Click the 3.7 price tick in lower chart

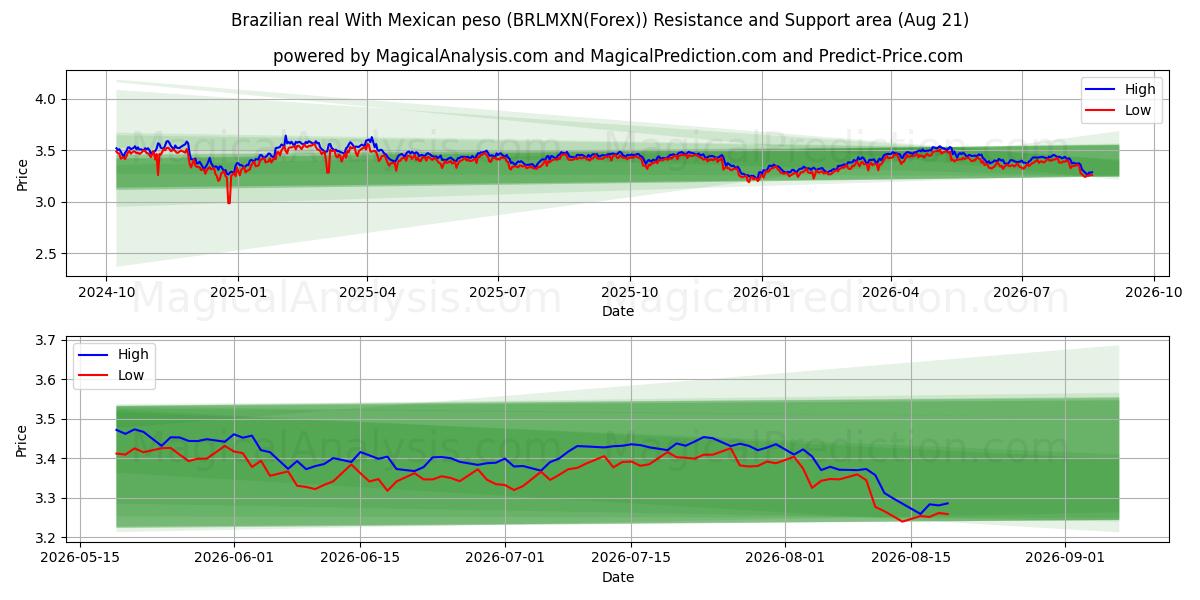48,341
